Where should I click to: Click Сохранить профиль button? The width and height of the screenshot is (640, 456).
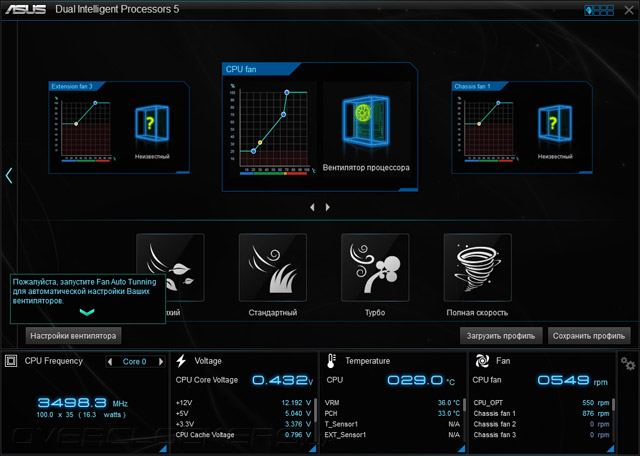pyautogui.click(x=589, y=336)
